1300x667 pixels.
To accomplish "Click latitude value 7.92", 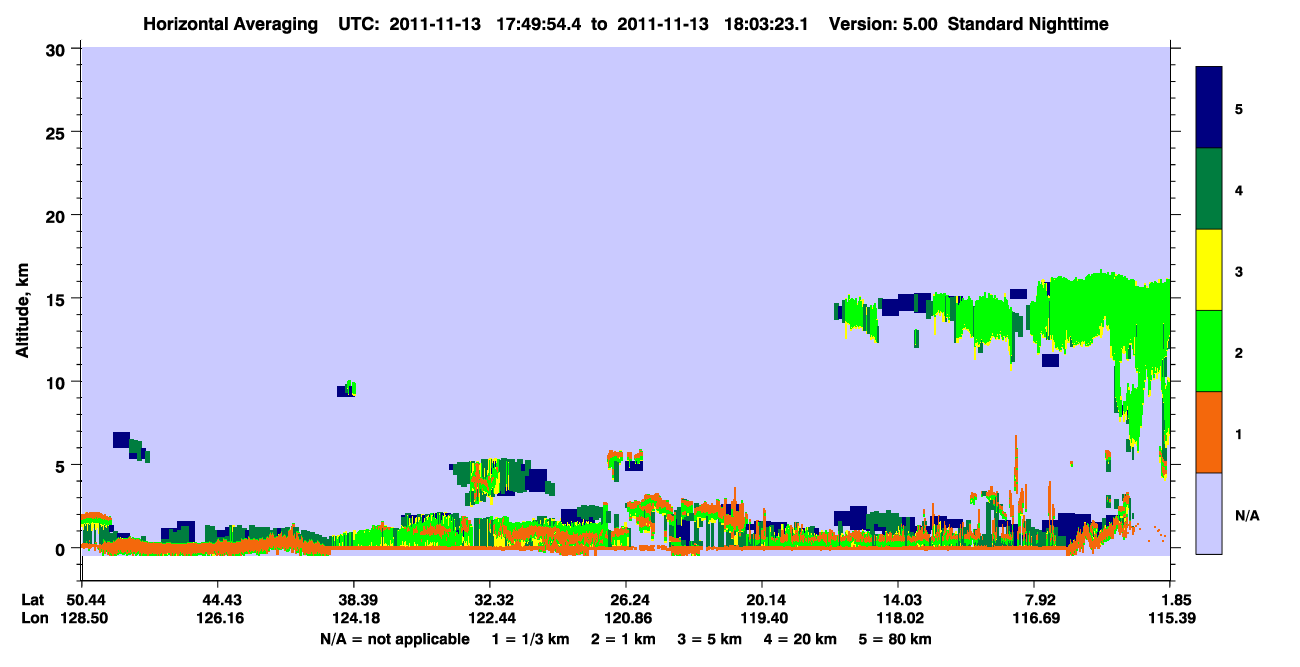I will click(1035, 600).
